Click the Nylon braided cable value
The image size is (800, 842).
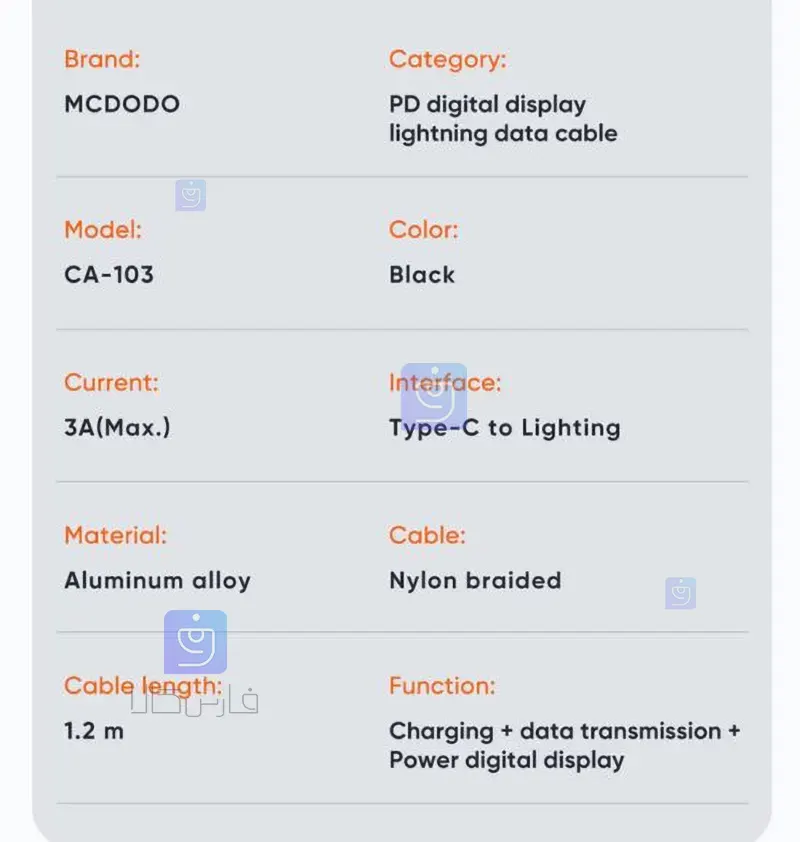click(x=475, y=580)
